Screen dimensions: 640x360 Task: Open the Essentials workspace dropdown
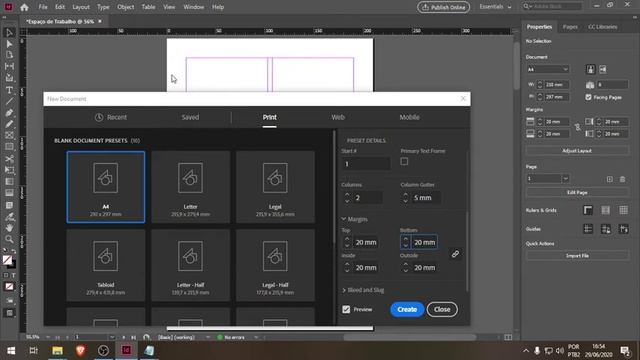495,7
